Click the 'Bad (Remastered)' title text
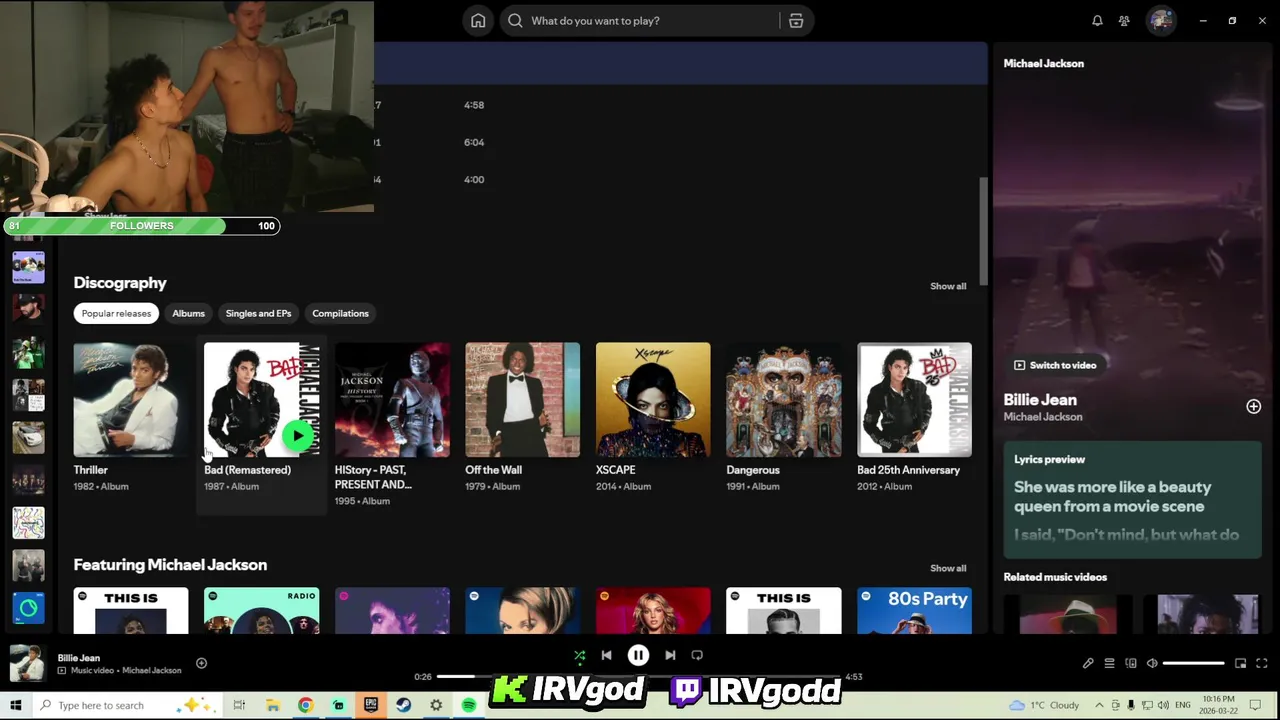The width and height of the screenshot is (1280, 720). pyautogui.click(x=247, y=470)
